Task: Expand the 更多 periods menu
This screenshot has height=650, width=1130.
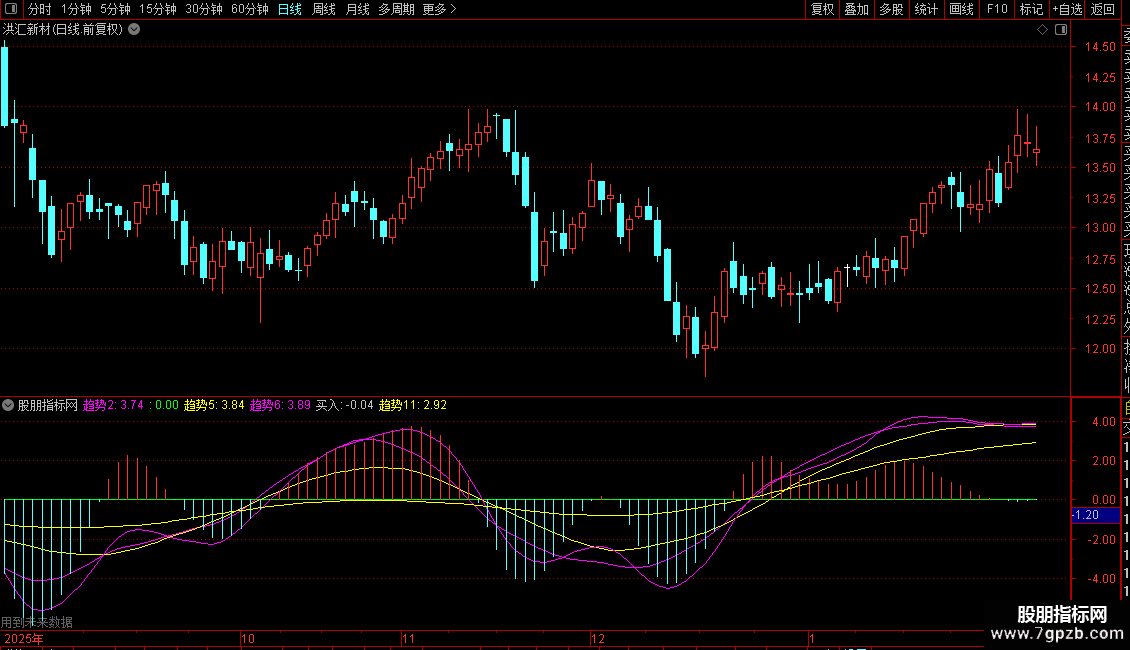Action: point(439,9)
